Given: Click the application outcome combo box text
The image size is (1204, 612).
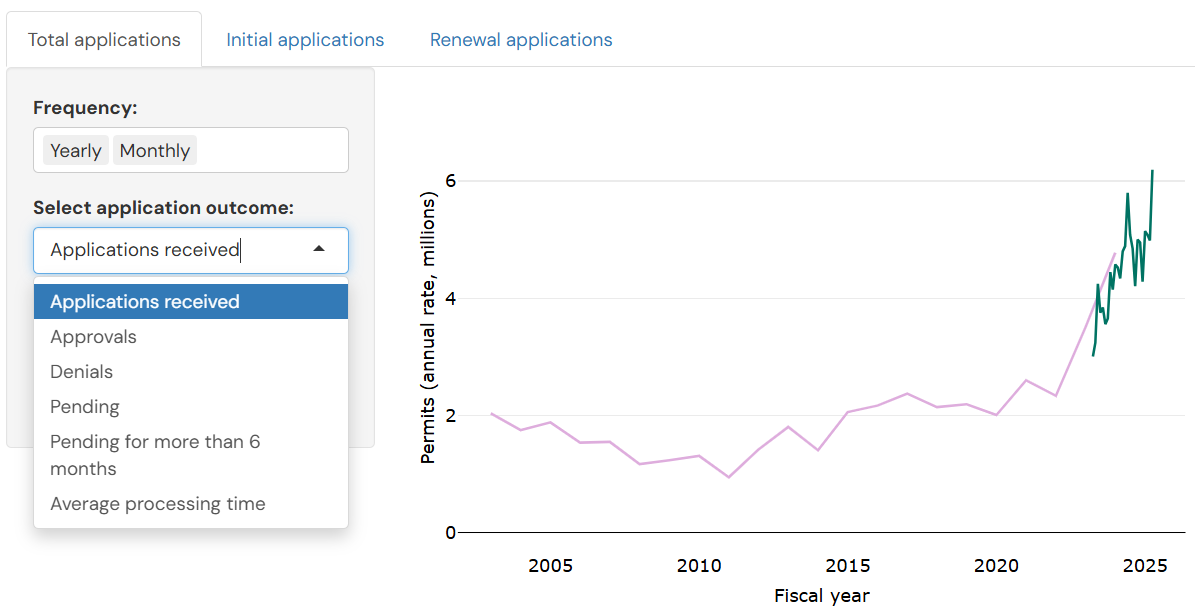Looking at the screenshot, I should pos(145,250).
